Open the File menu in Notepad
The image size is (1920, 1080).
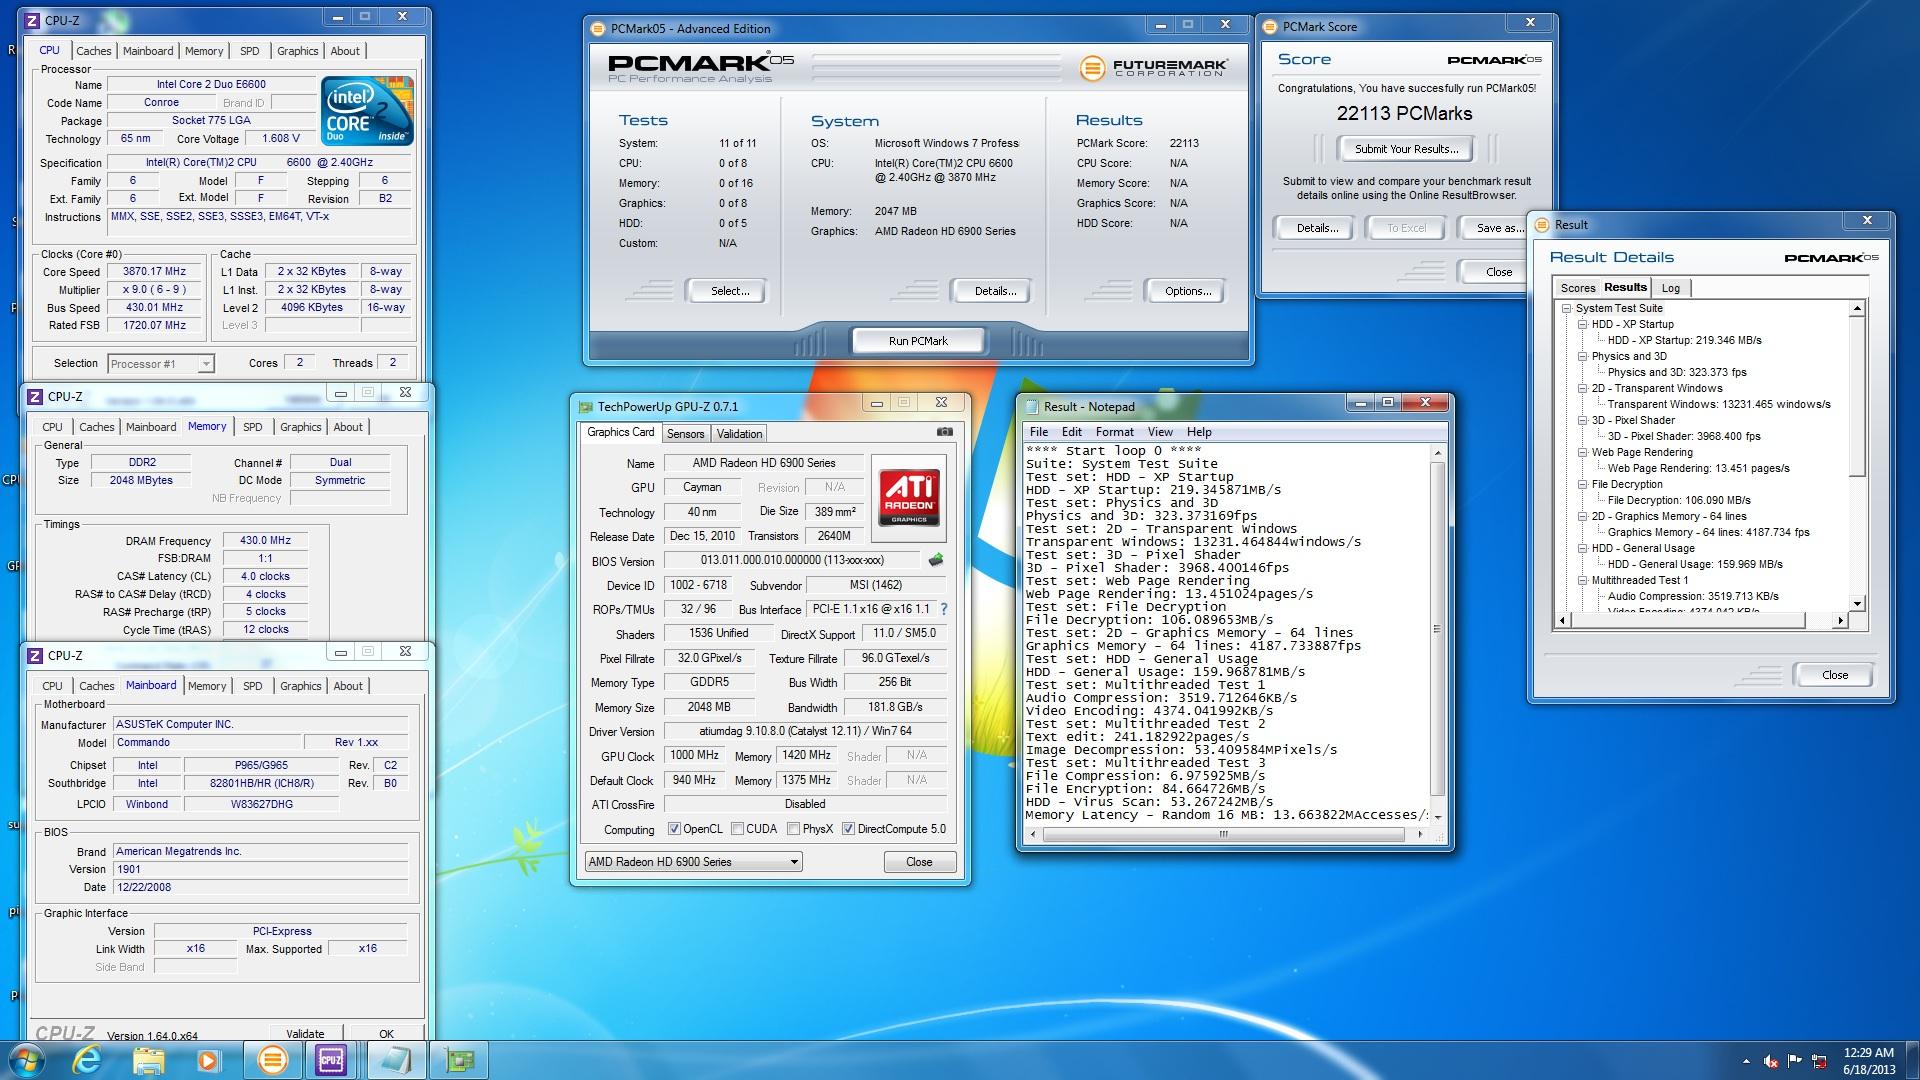coord(1039,432)
